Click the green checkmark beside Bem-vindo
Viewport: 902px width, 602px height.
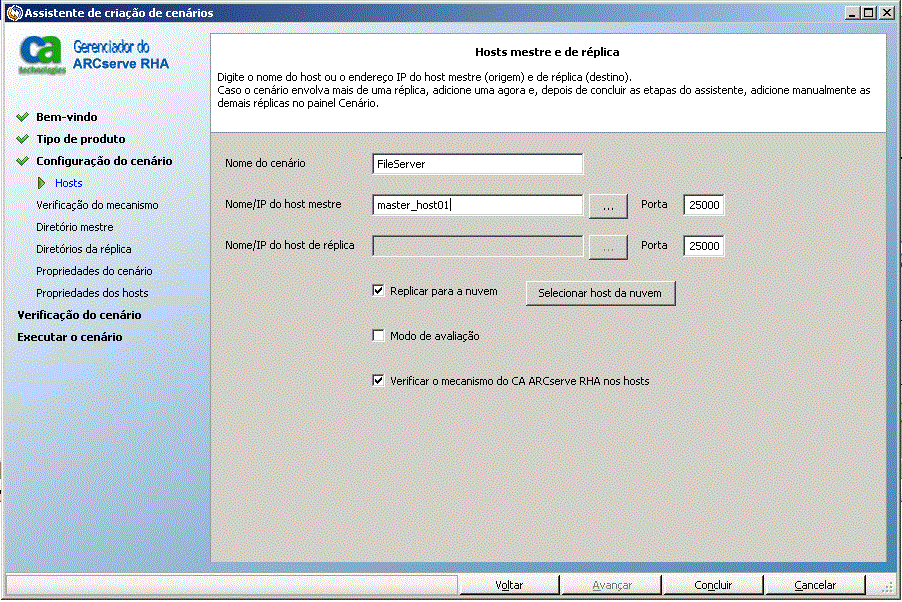[22, 117]
